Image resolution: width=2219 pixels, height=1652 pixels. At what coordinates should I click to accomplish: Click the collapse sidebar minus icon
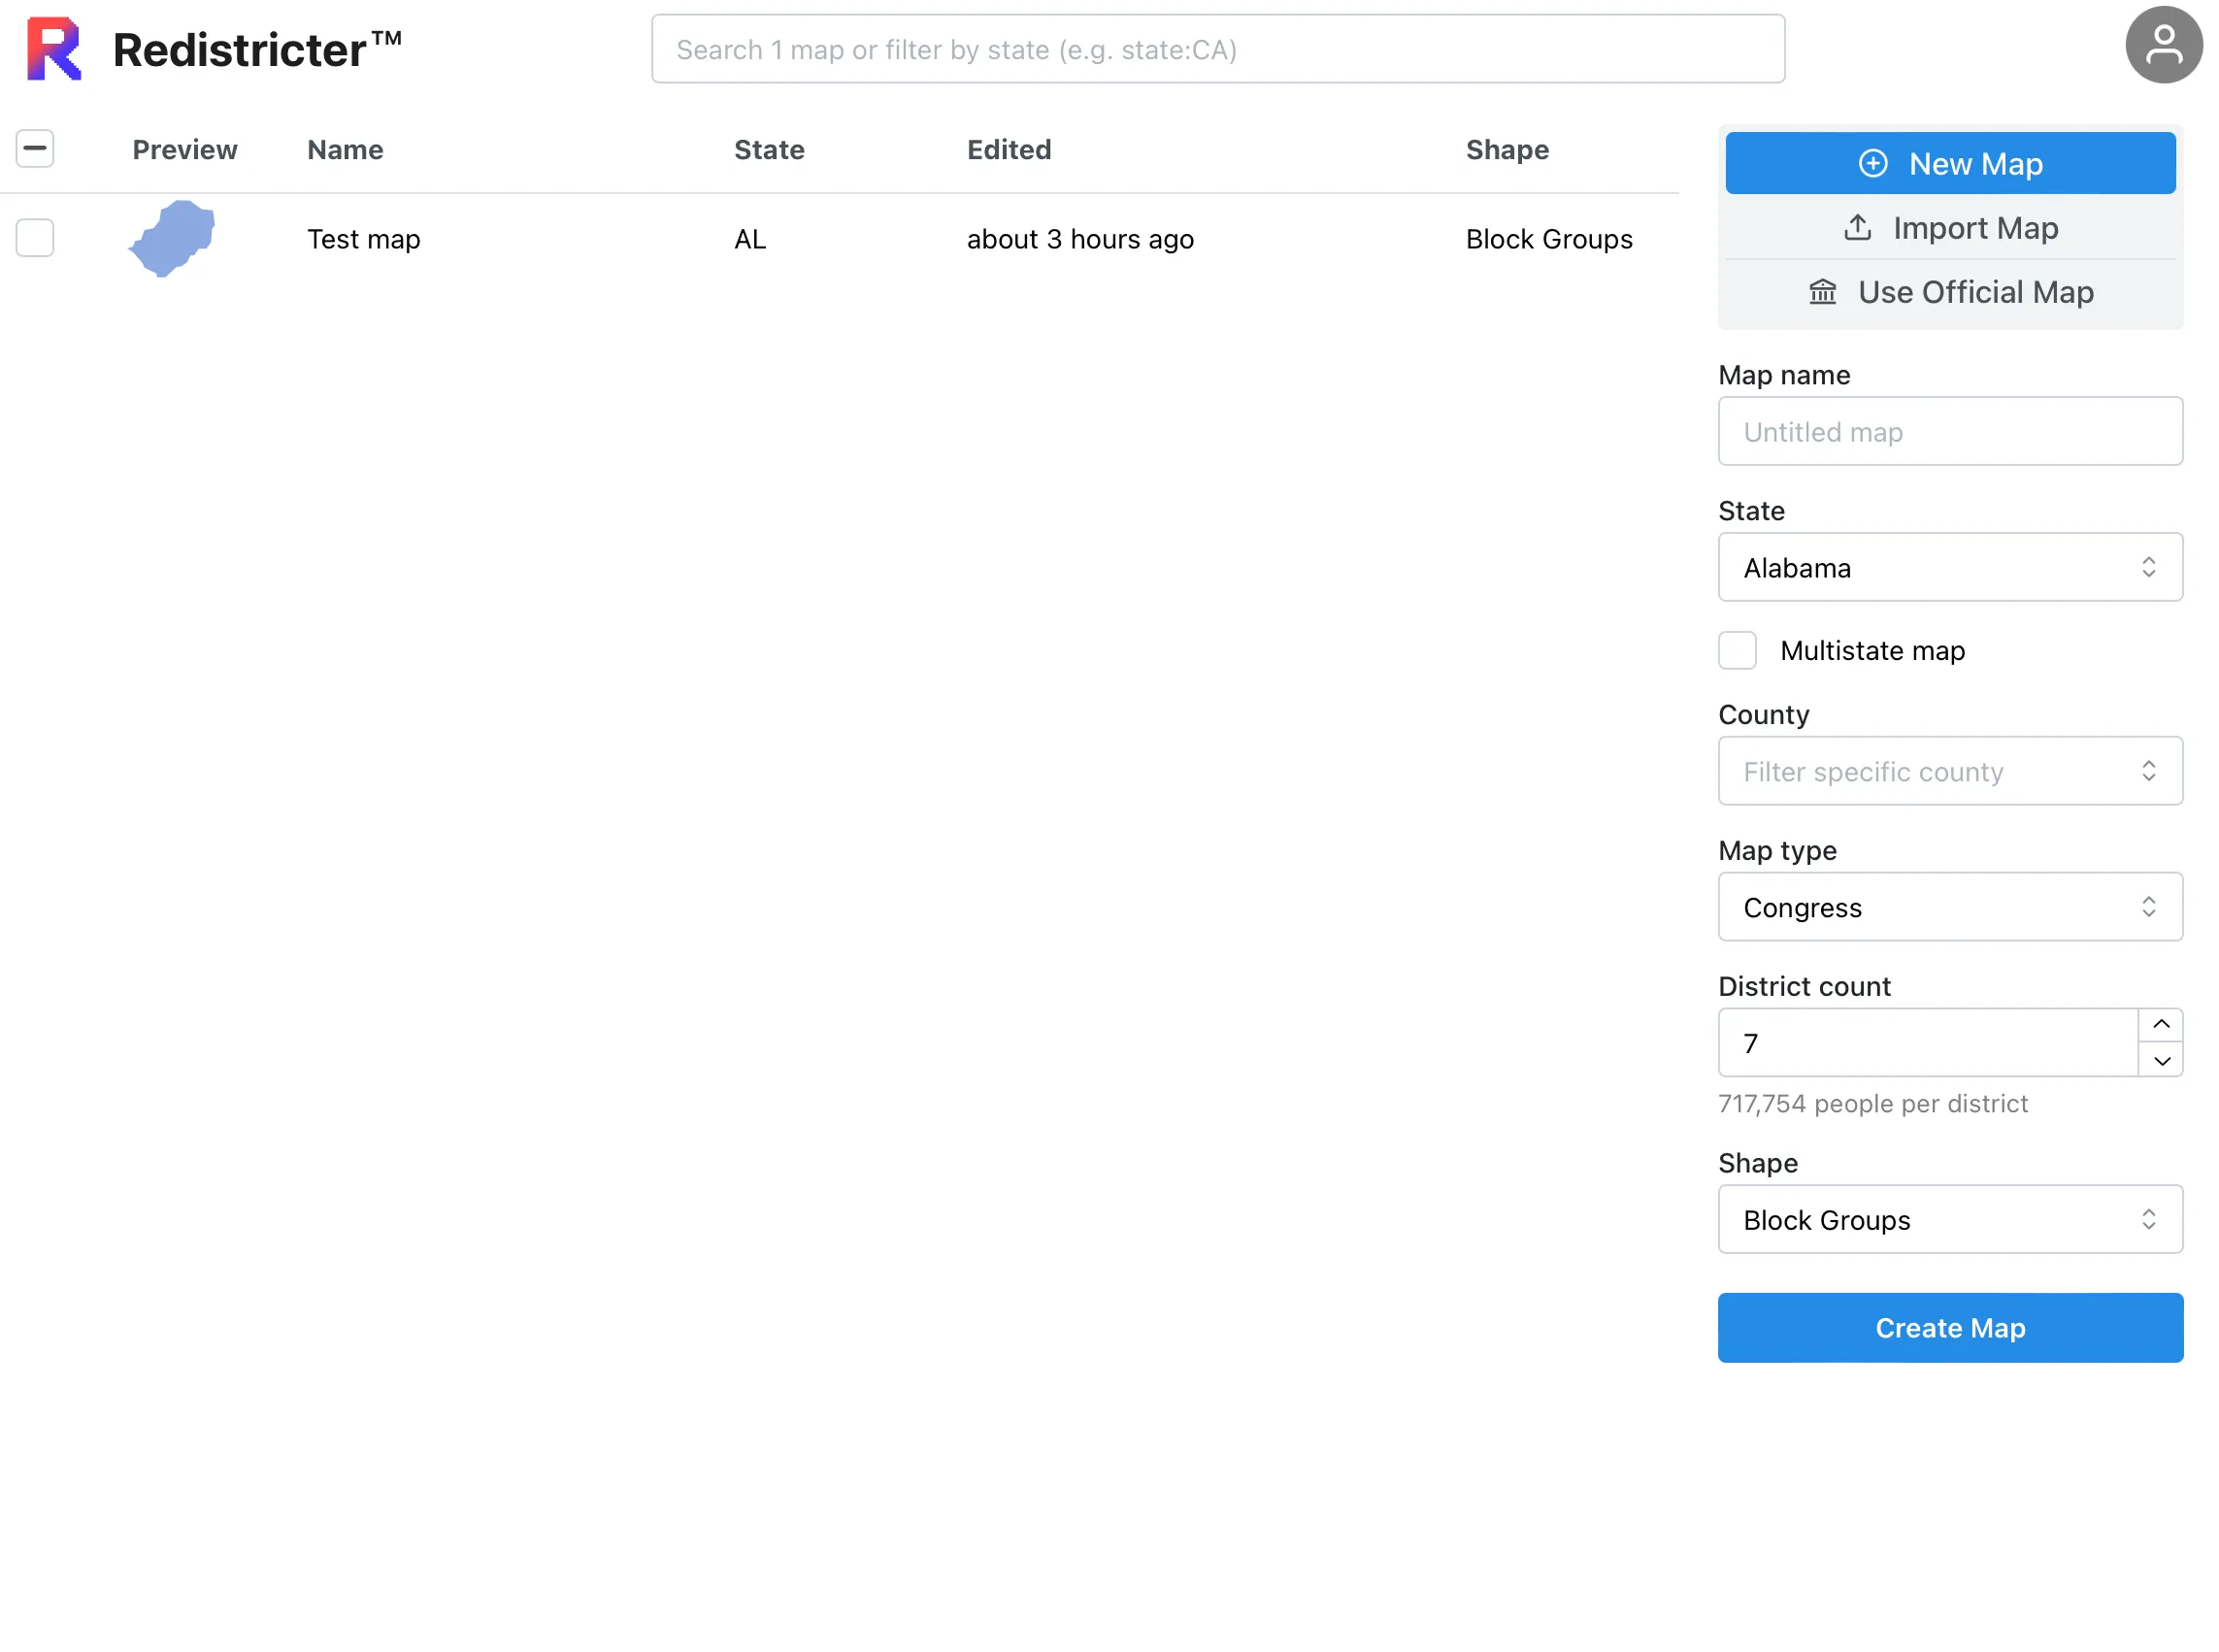pos(35,149)
